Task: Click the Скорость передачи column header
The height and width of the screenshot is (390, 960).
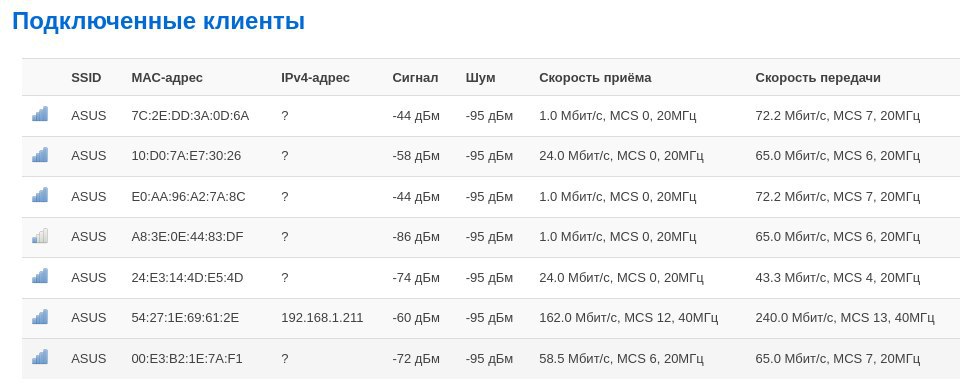Action: click(x=818, y=78)
